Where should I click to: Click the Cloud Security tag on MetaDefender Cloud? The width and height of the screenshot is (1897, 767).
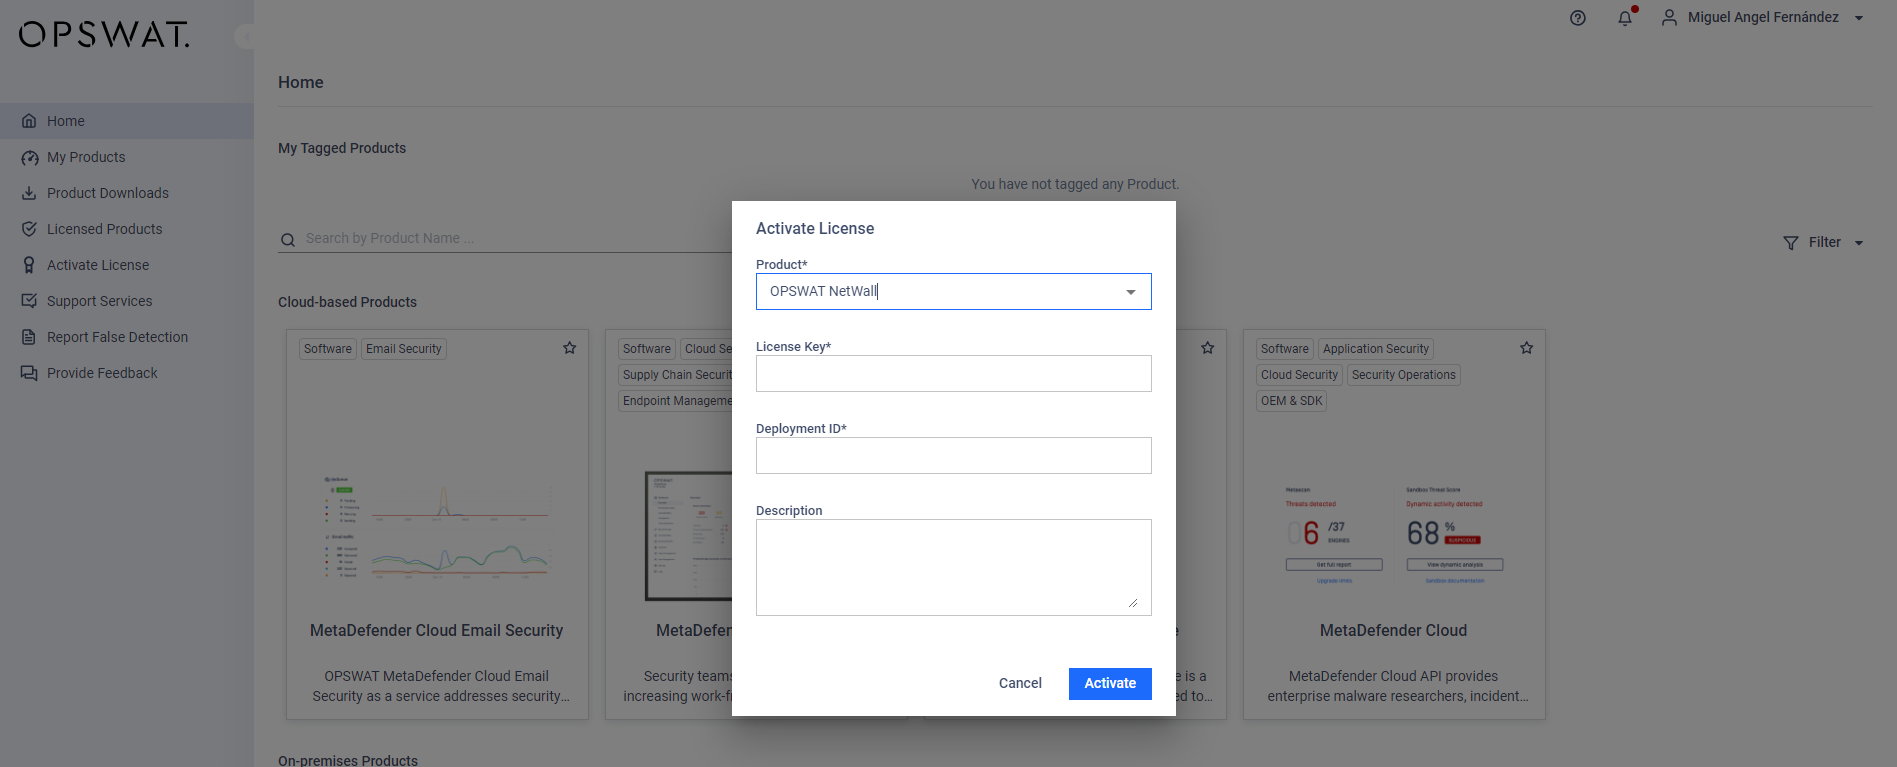[x=1299, y=375]
